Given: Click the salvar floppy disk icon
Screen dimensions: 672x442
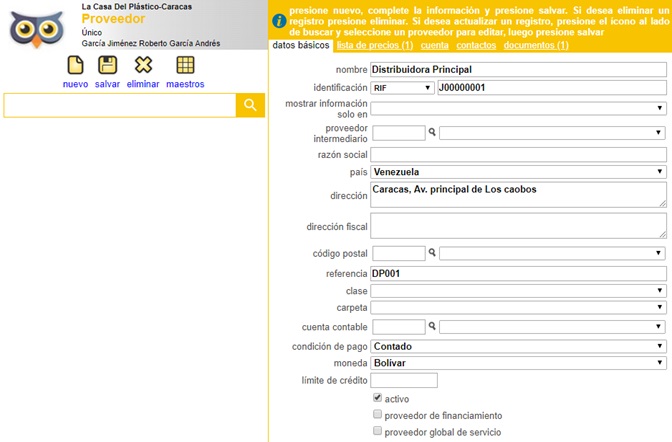Looking at the screenshot, I should coord(108,65).
